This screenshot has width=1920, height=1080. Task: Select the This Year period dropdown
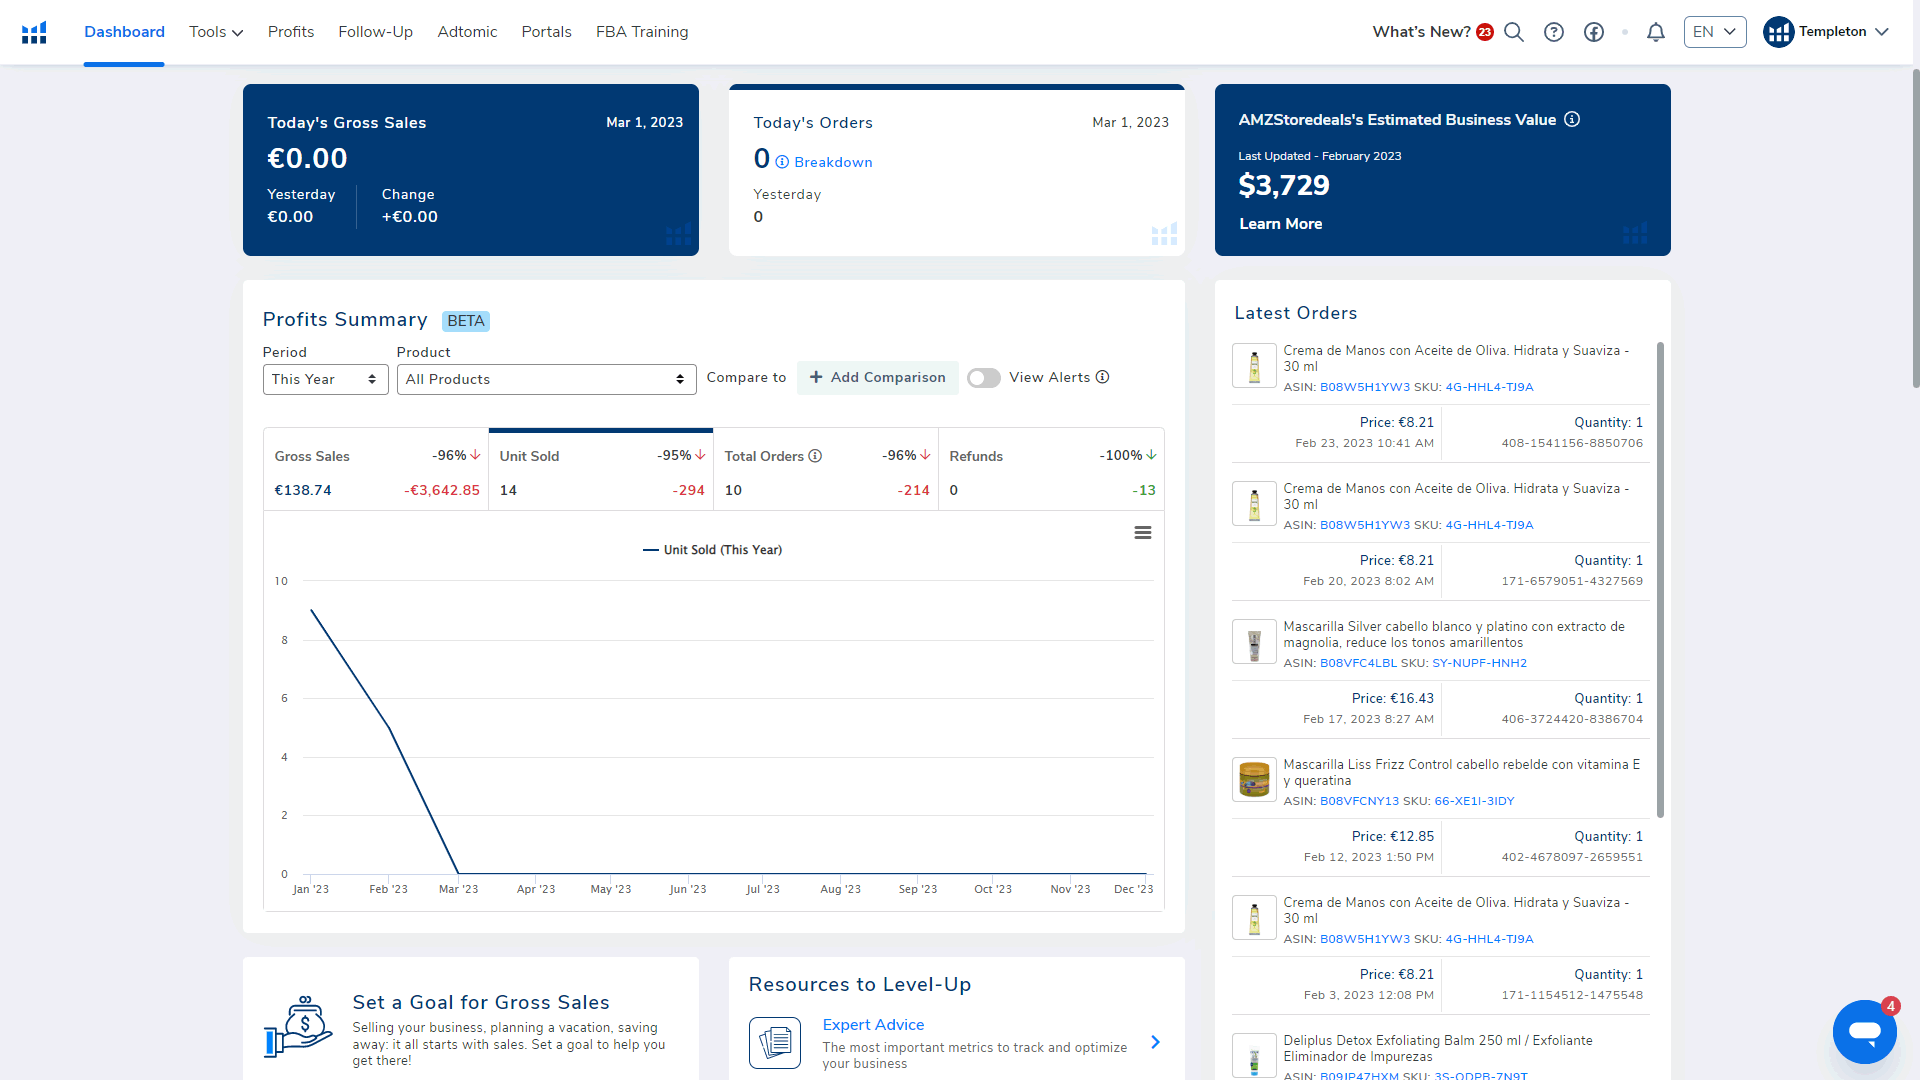(324, 378)
